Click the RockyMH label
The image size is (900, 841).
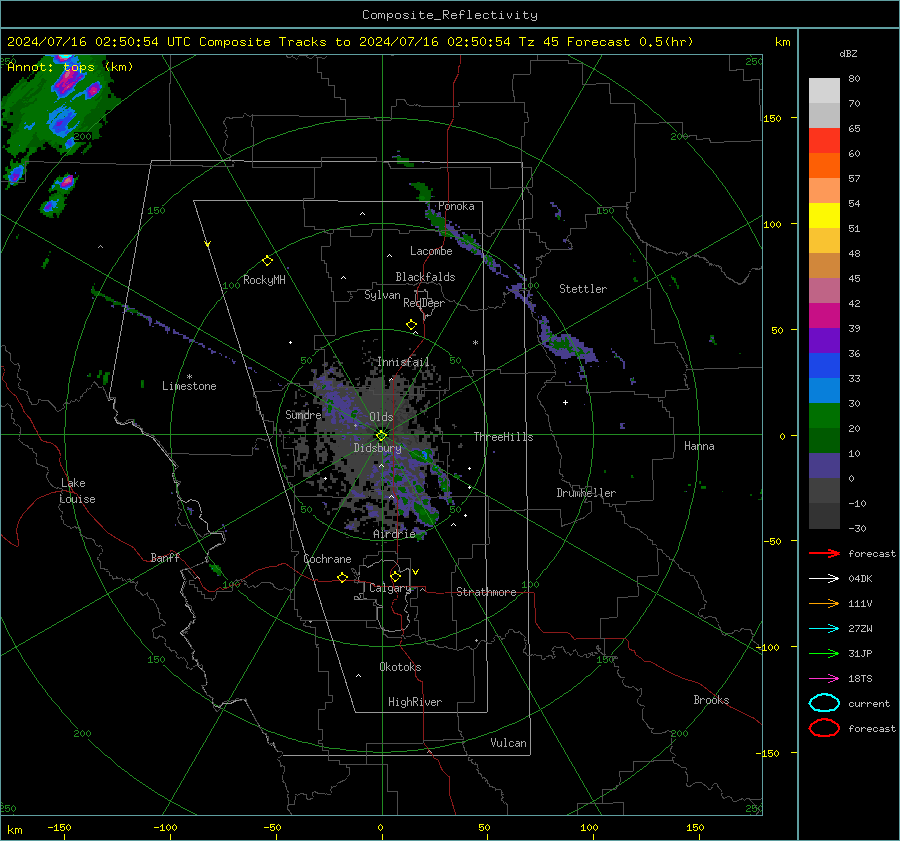click(264, 280)
